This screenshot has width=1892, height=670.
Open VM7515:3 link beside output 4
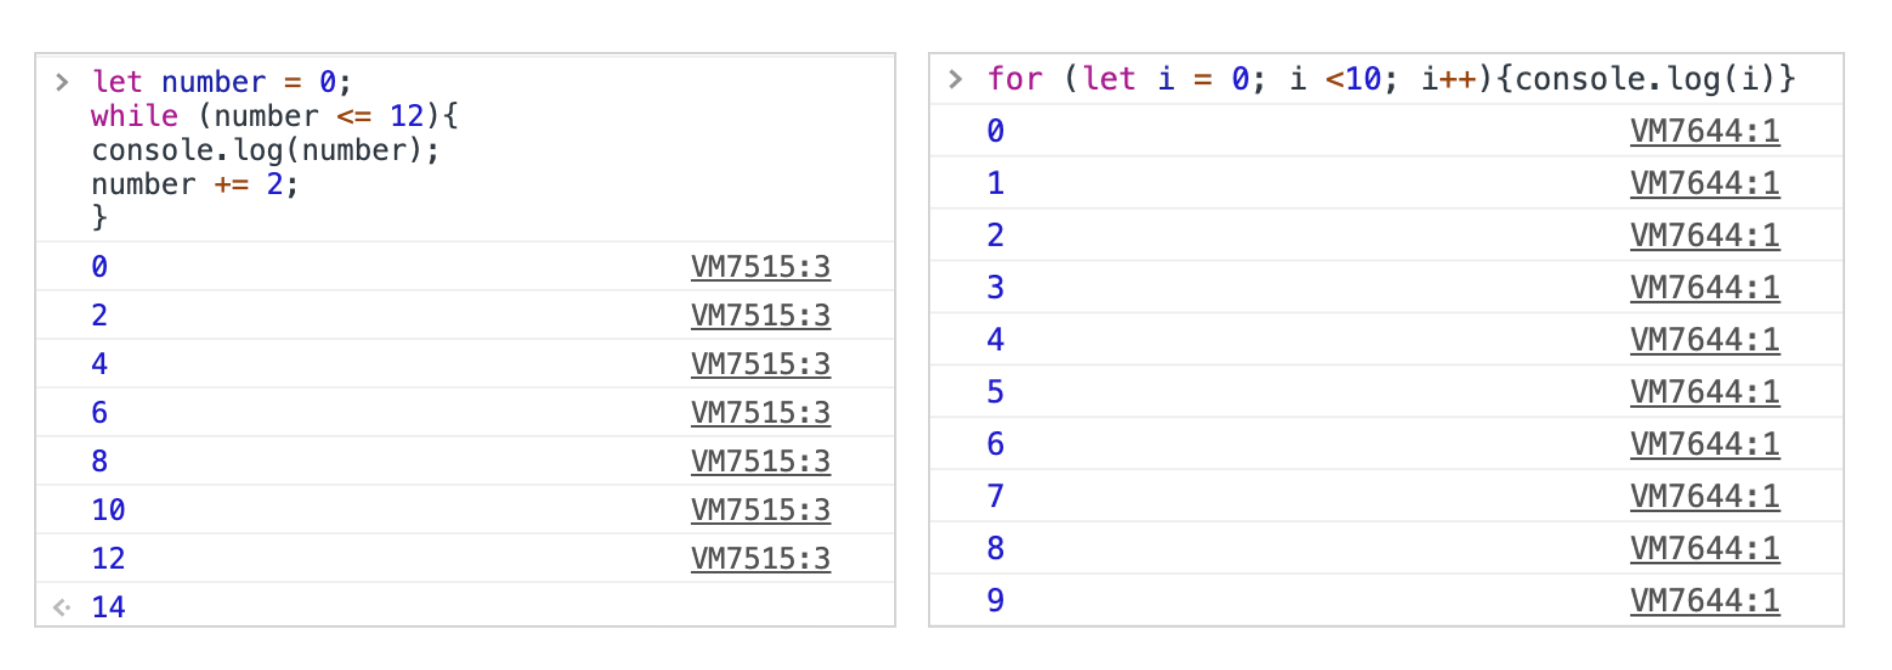[760, 364]
